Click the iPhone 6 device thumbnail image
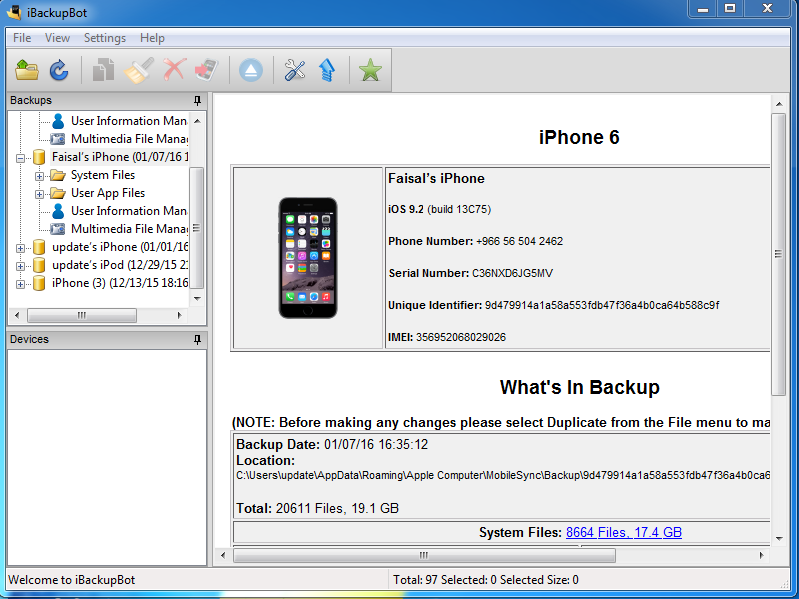The width and height of the screenshot is (799, 599). coord(308,258)
